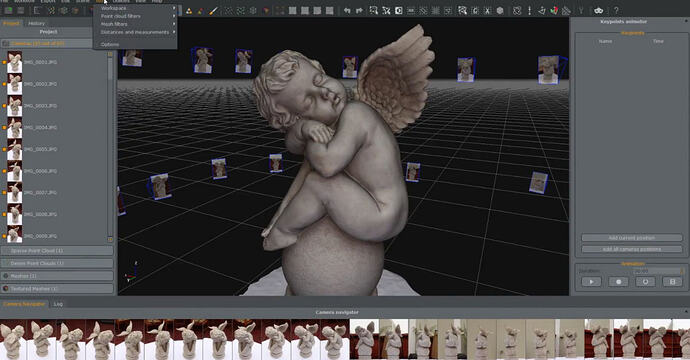Click the Meshes section sphere icon
Screen dimensions: 690x360
[x=6, y=276]
